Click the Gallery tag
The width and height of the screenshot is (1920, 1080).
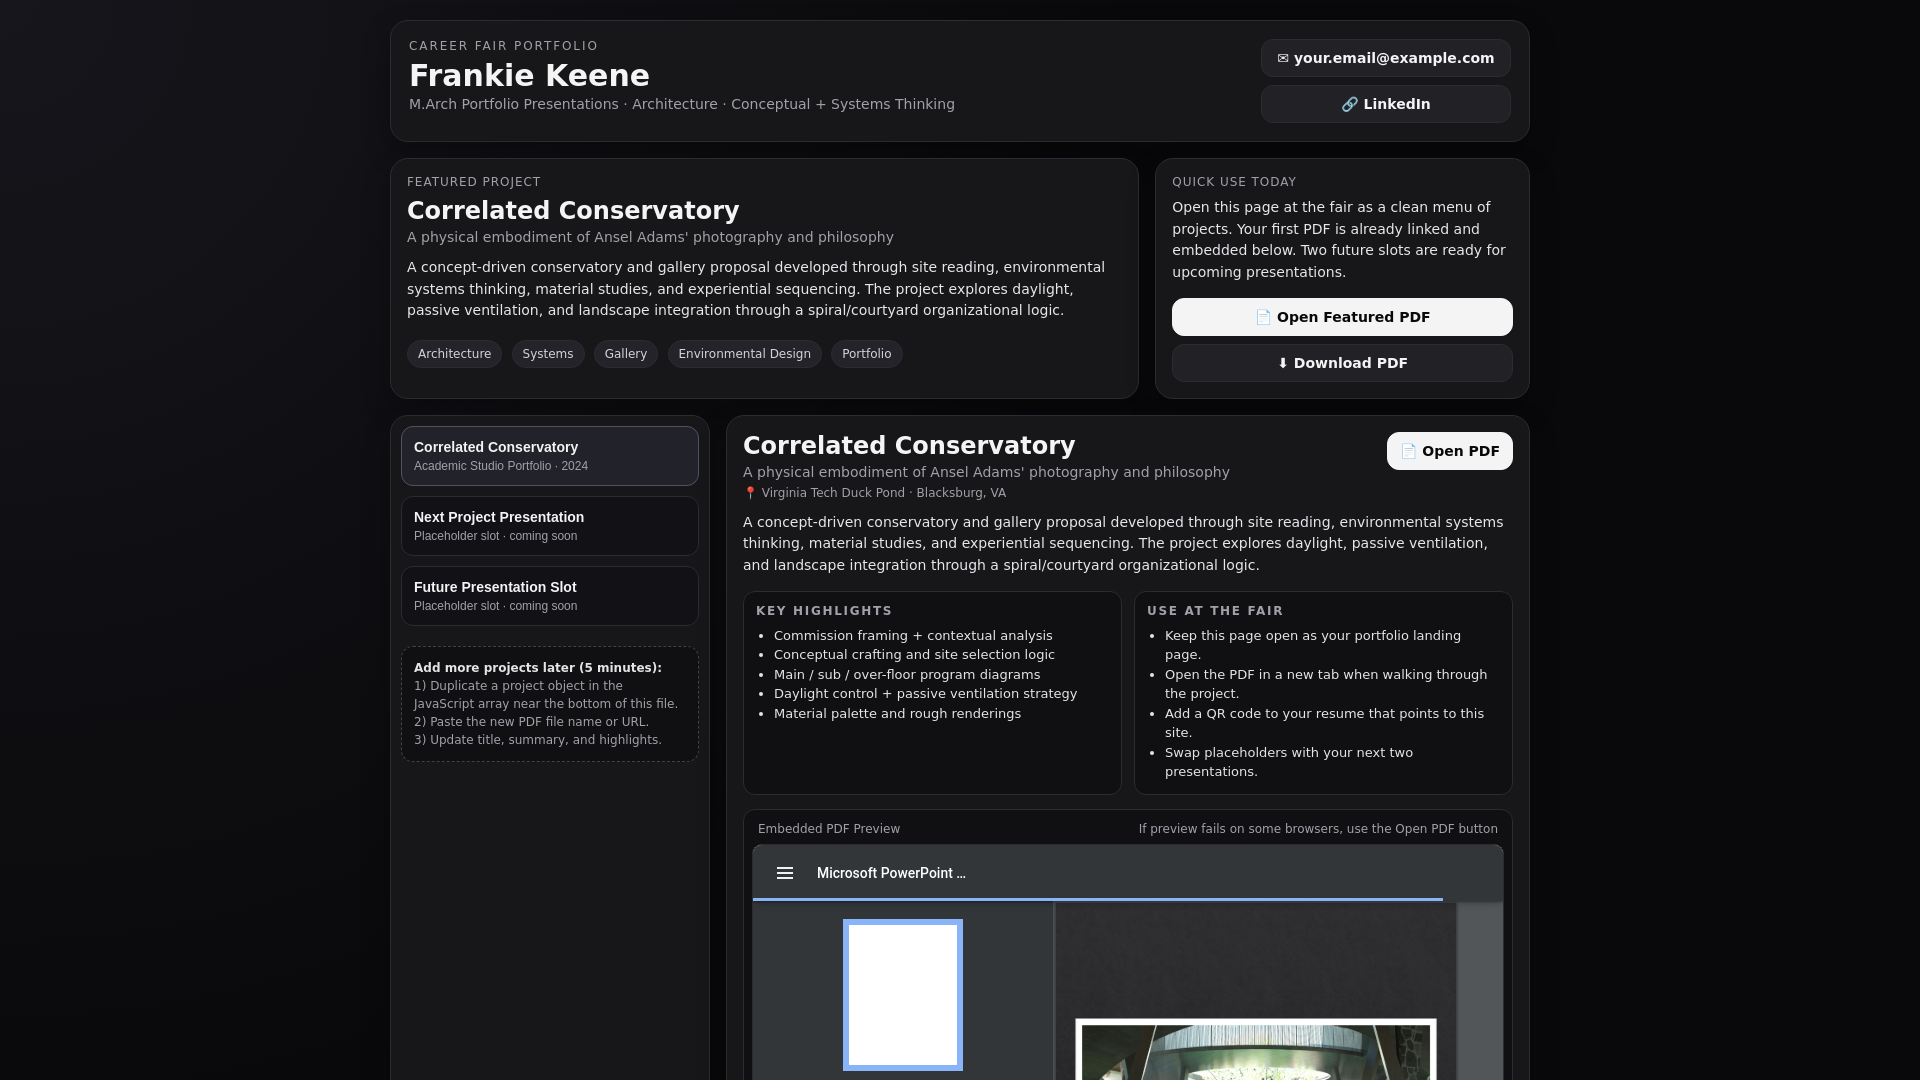[626, 354]
